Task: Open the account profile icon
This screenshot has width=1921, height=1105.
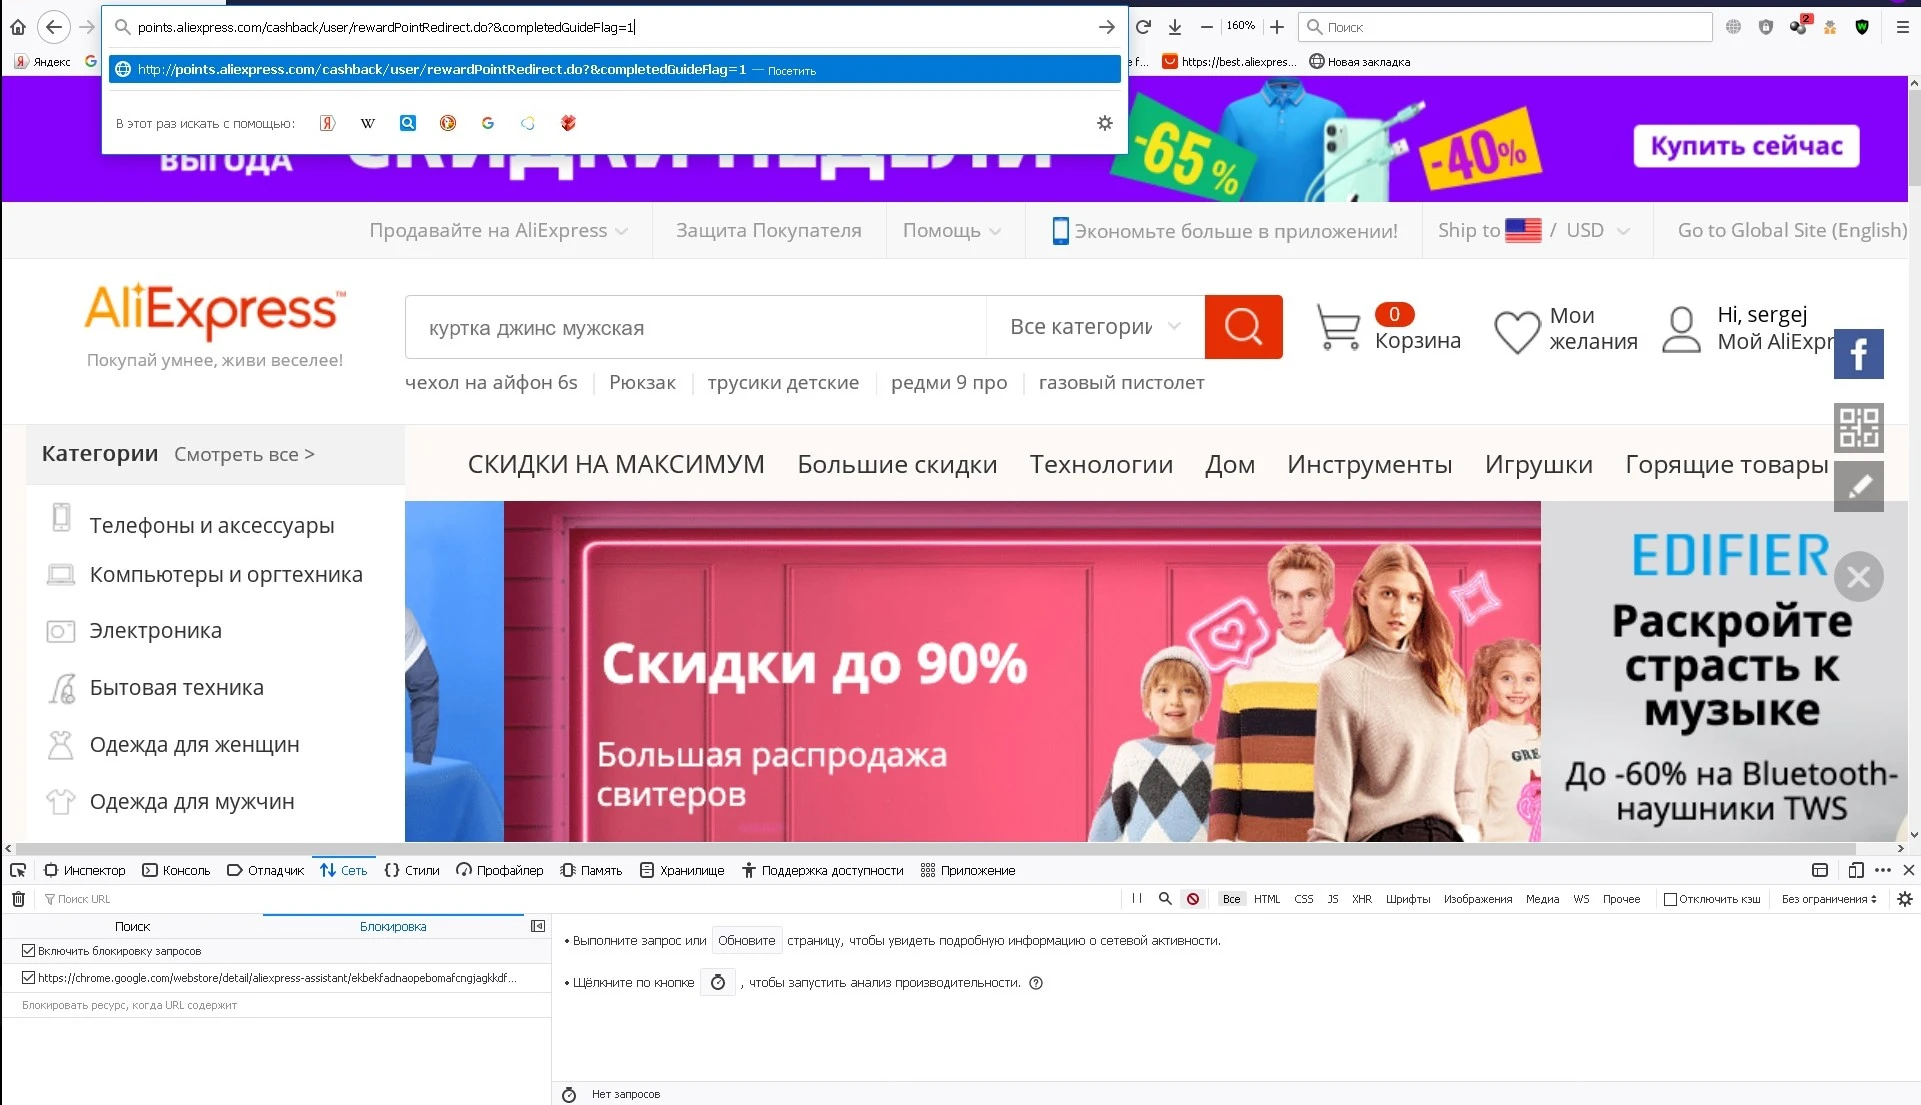Action: point(1681,329)
